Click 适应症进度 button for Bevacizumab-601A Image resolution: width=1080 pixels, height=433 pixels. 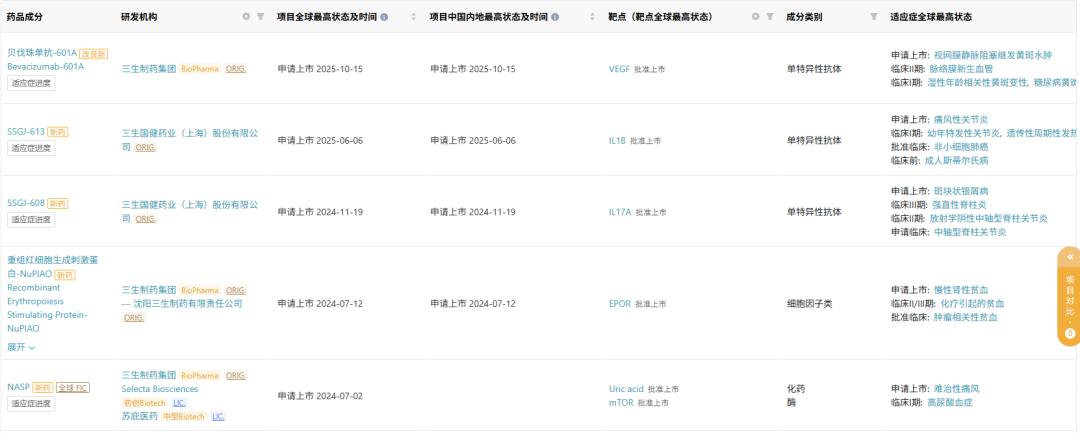point(31,83)
